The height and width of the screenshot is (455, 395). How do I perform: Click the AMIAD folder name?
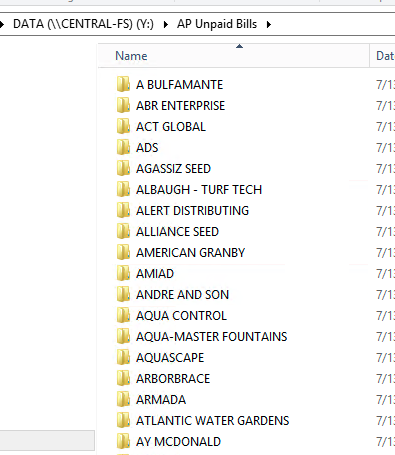click(155, 274)
